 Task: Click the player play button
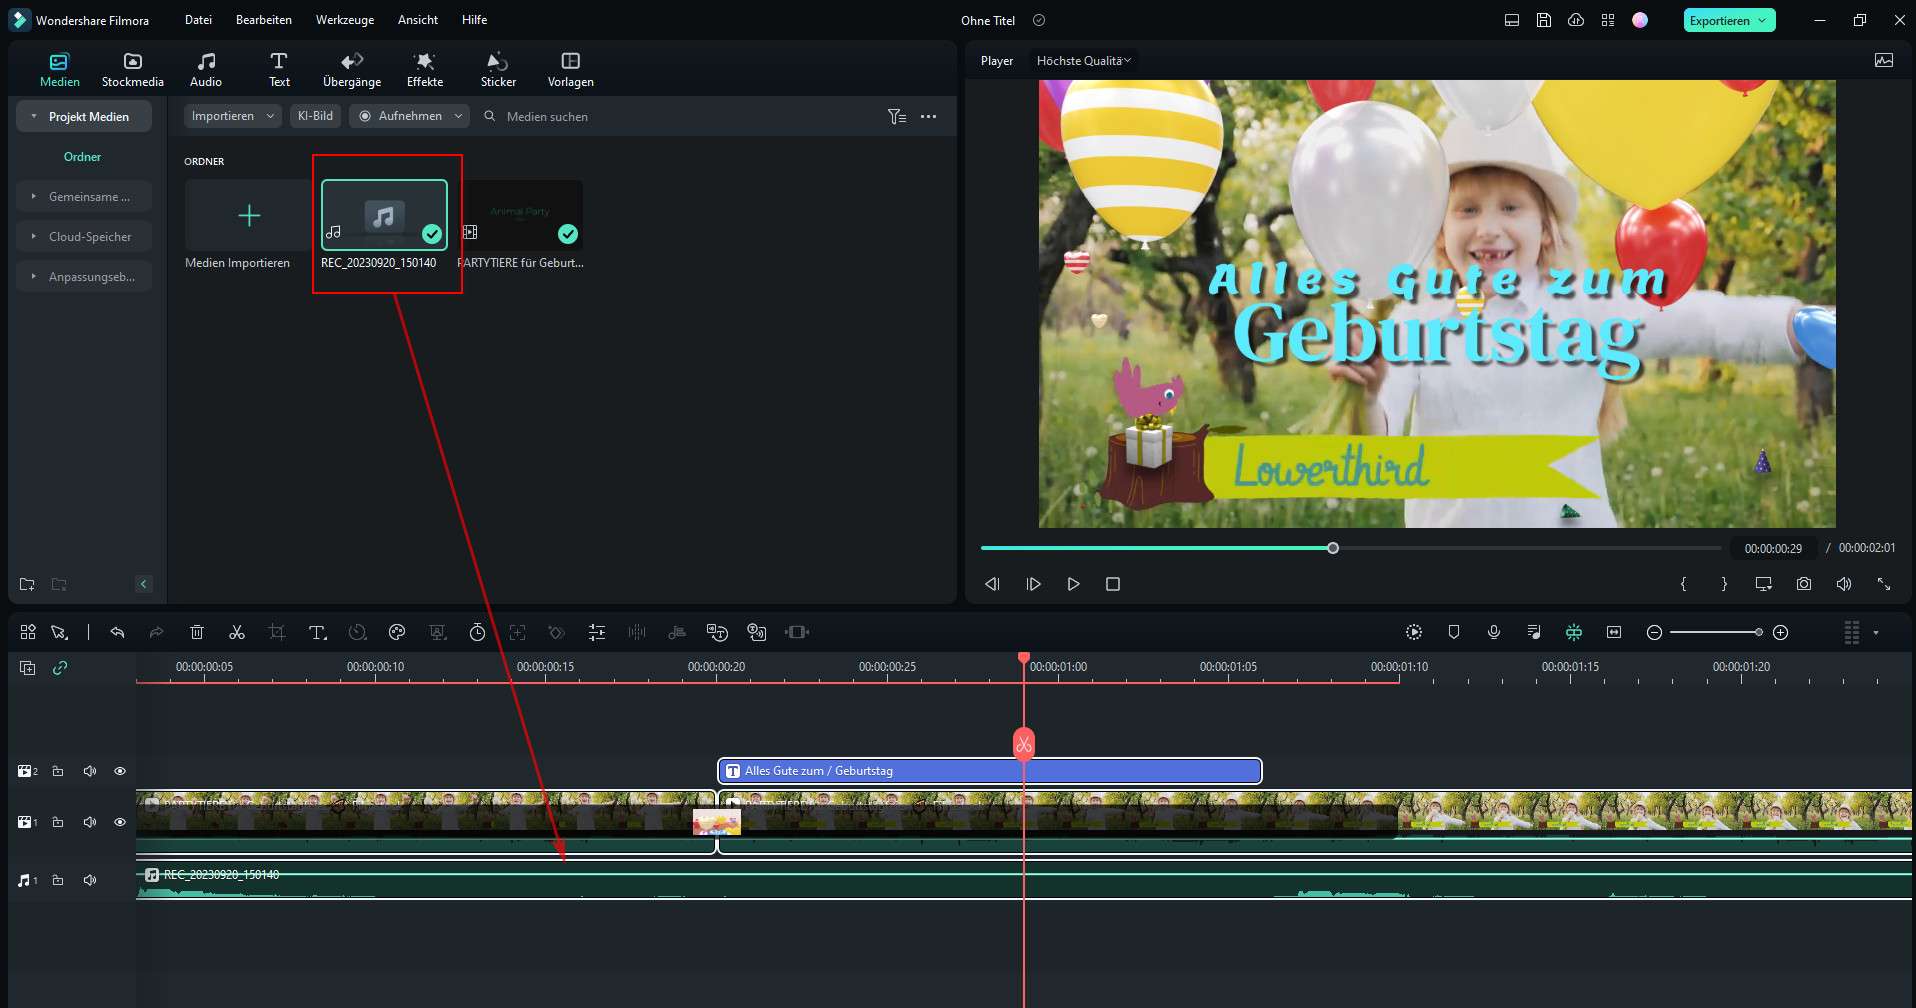point(1073,584)
